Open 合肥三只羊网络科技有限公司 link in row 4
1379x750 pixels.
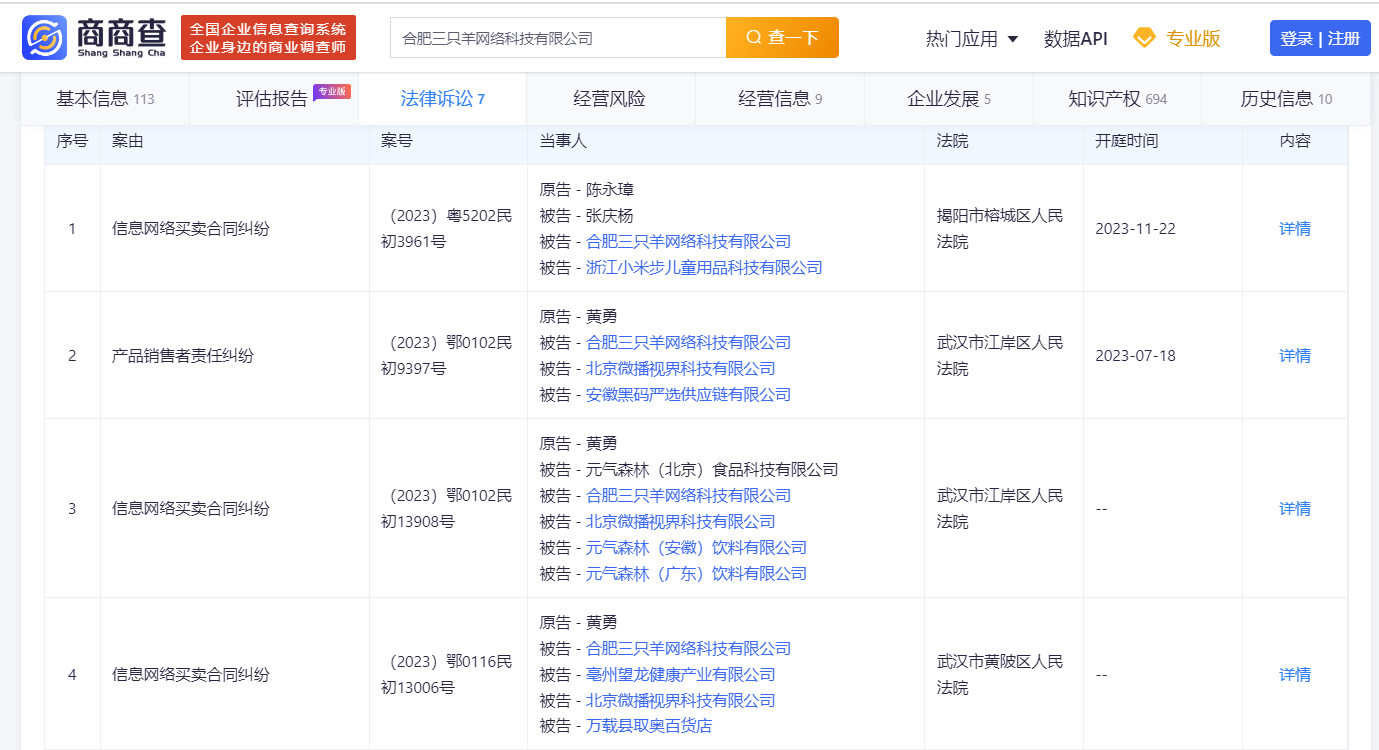tap(688, 648)
